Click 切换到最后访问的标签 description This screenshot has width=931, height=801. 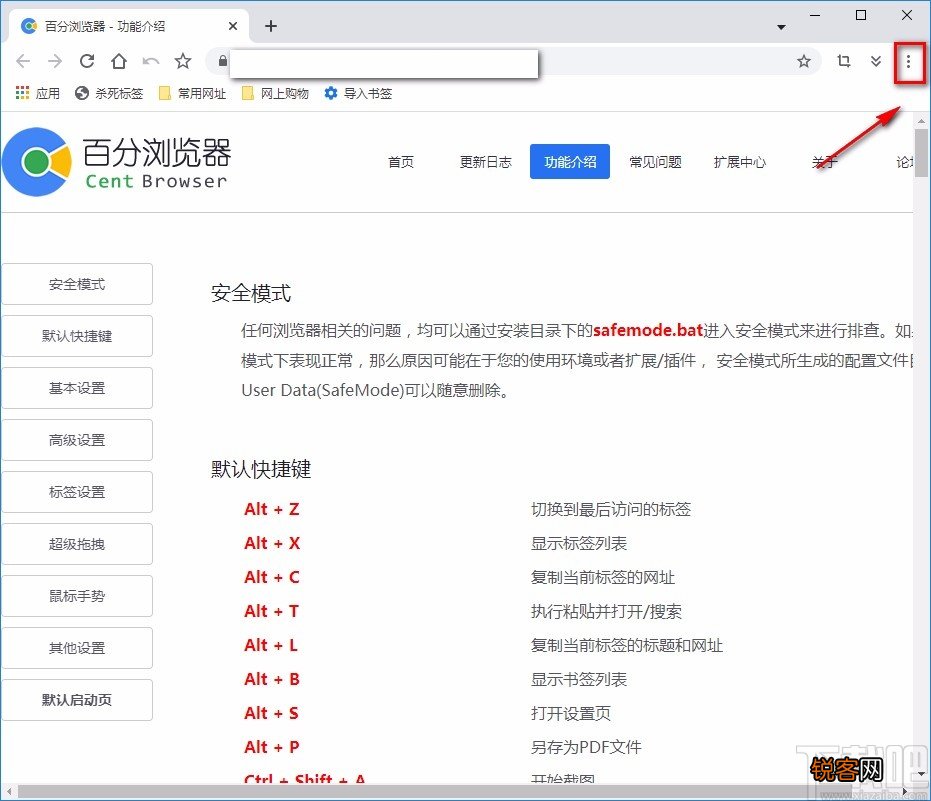(611, 509)
